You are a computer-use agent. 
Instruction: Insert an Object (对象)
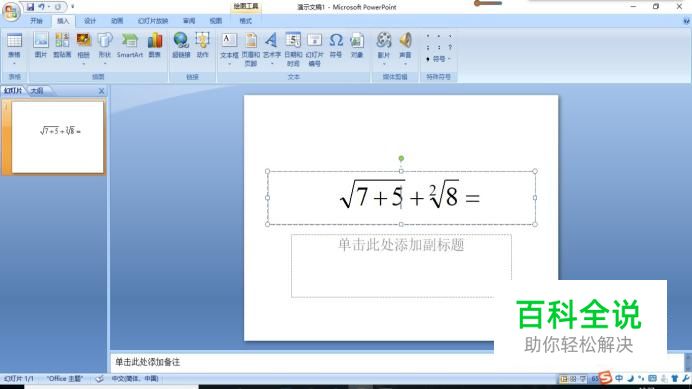(x=357, y=45)
